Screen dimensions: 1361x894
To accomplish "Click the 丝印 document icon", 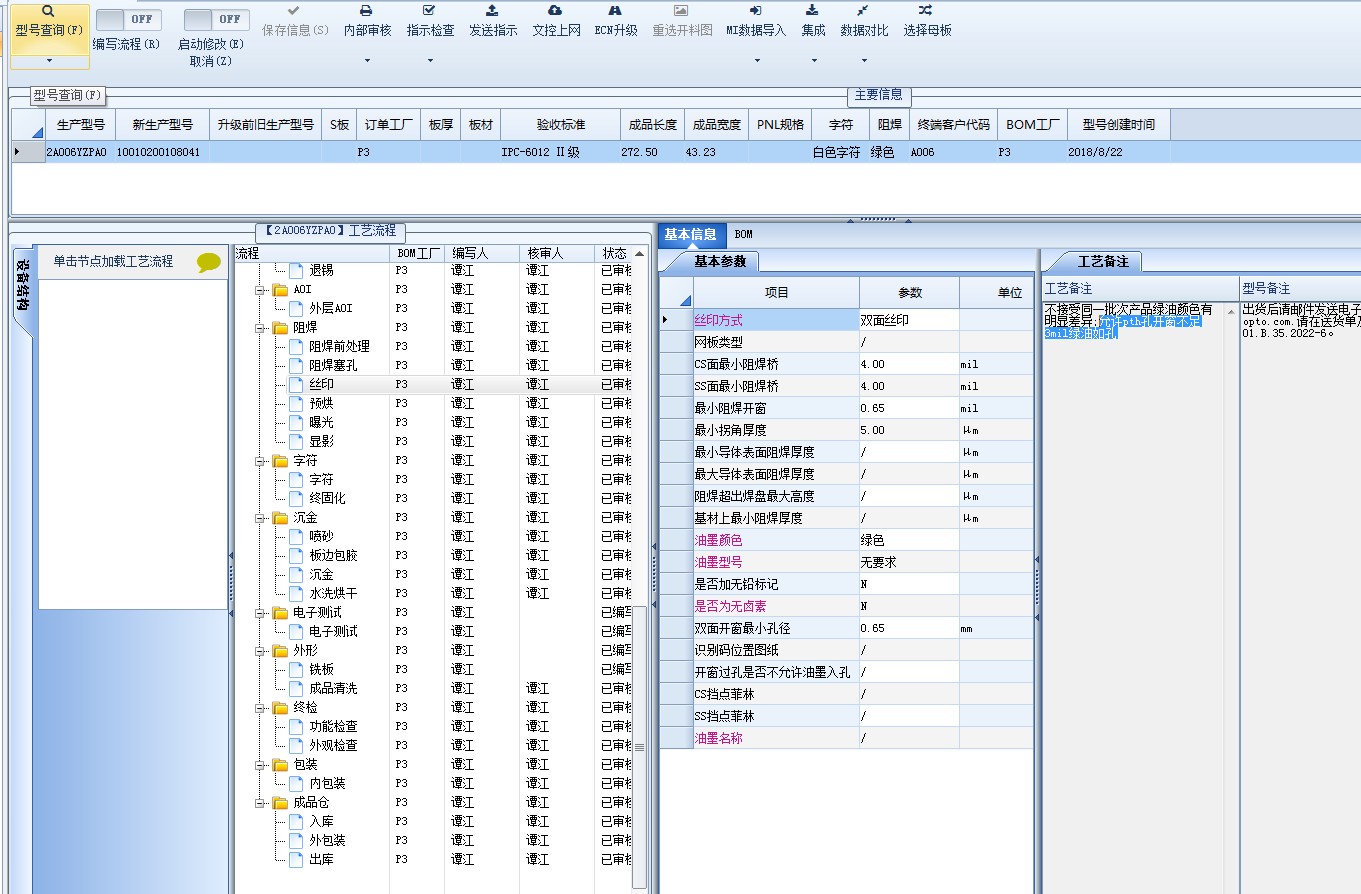I will (296, 384).
